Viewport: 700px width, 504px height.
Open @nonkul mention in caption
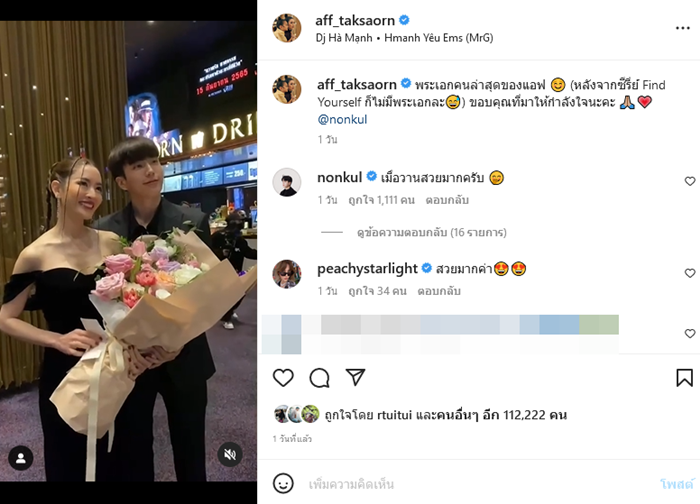(342, 120)
